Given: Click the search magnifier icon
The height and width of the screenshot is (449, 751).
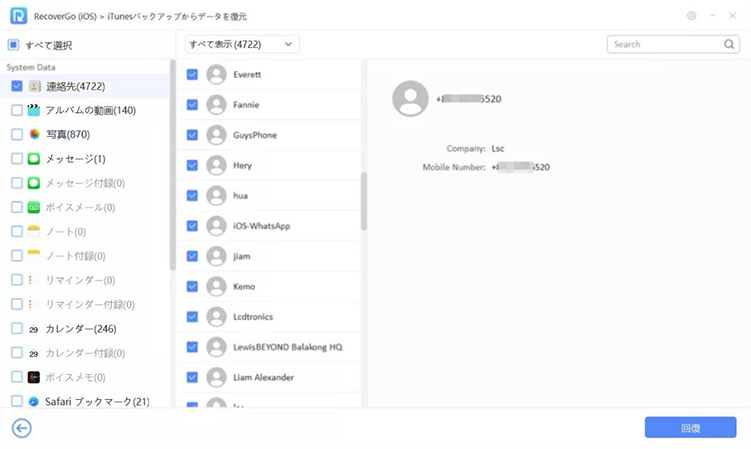Looking at the screenshot, I should [x=728, y=44].
